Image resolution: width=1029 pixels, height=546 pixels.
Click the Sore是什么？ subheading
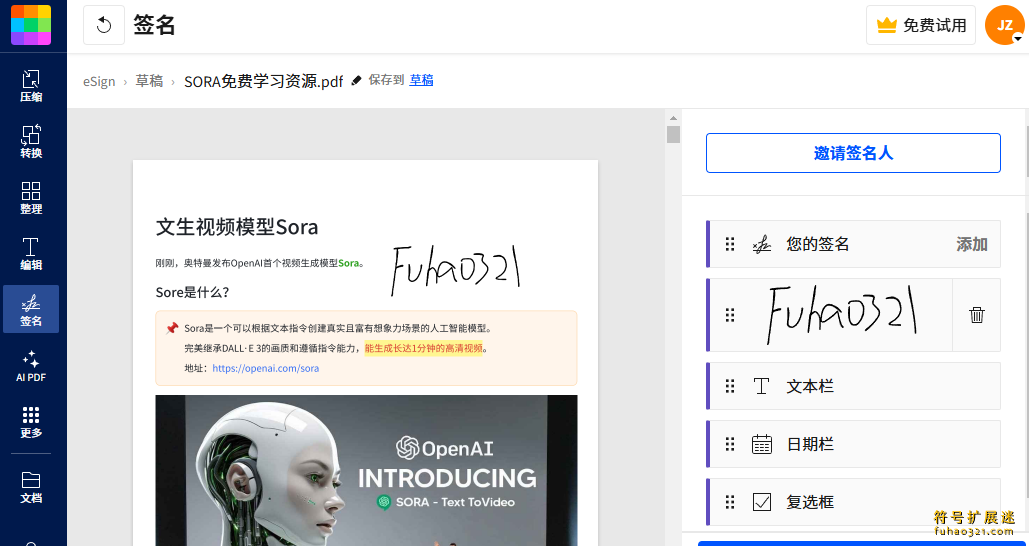[x=192, y=292]
